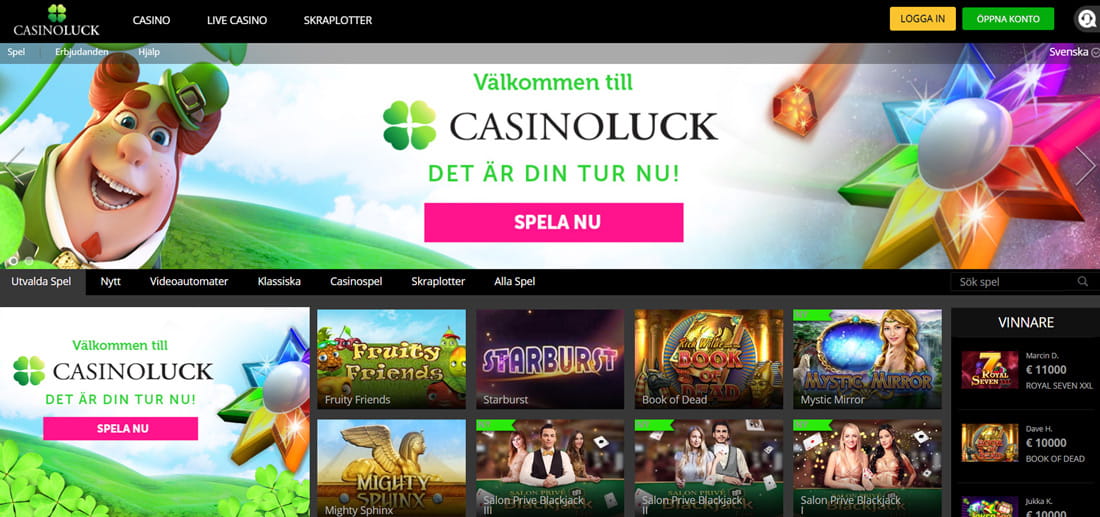Click the CasinoLuck clover logo in header

click(x=57, y=20)
